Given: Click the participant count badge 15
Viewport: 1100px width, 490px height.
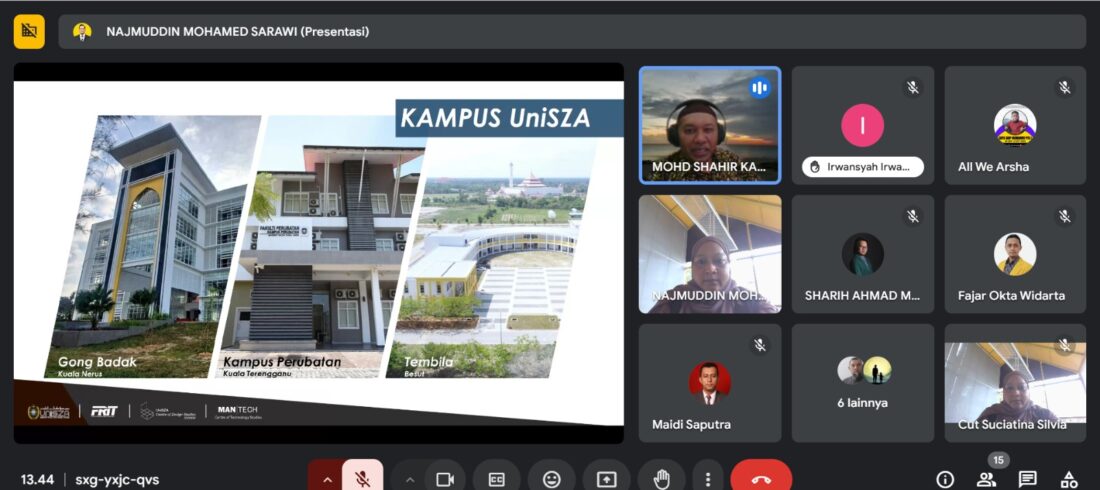Looking at the screenshot, I should [999, 461].
